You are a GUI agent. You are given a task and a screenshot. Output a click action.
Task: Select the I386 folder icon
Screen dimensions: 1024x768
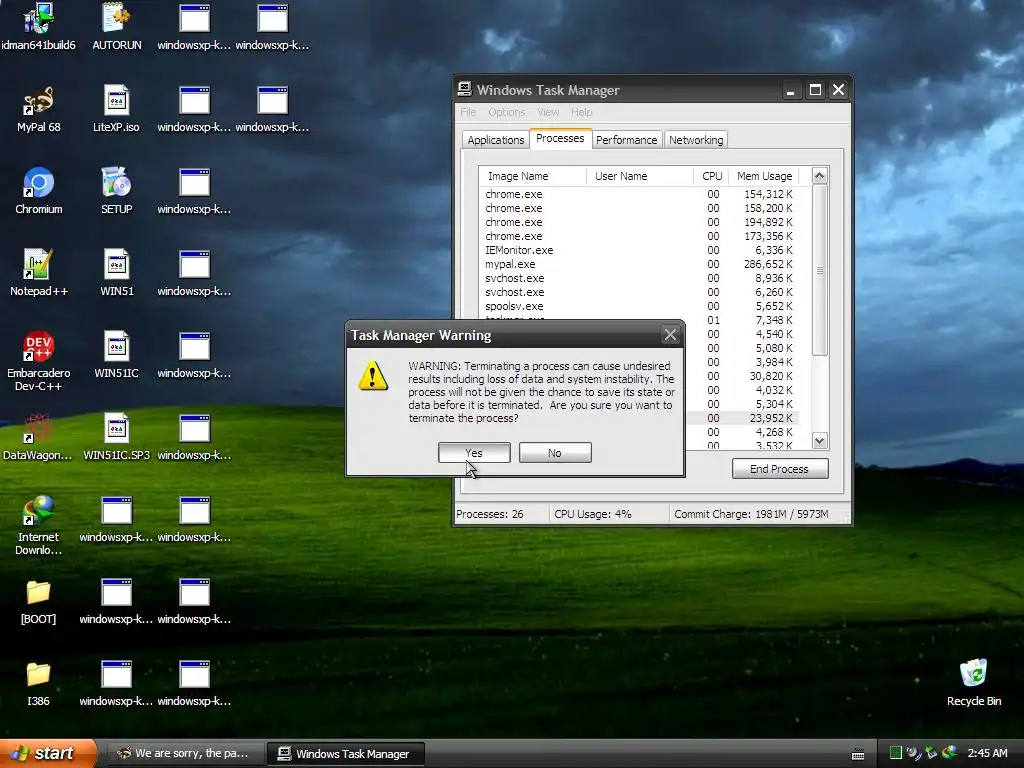click(x=39, y=684)
